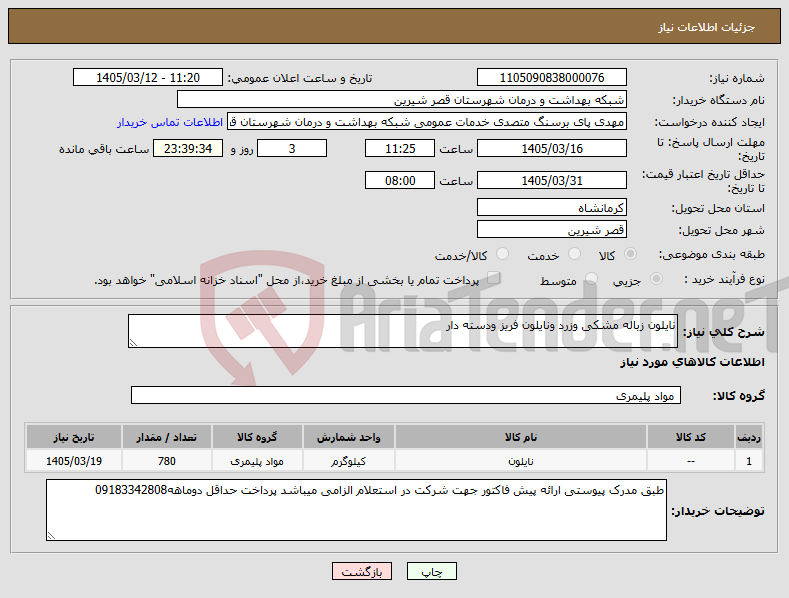
Task: Click the announcement date field 1405/03/12 - 11:20
Action: (x=148, y=78)
